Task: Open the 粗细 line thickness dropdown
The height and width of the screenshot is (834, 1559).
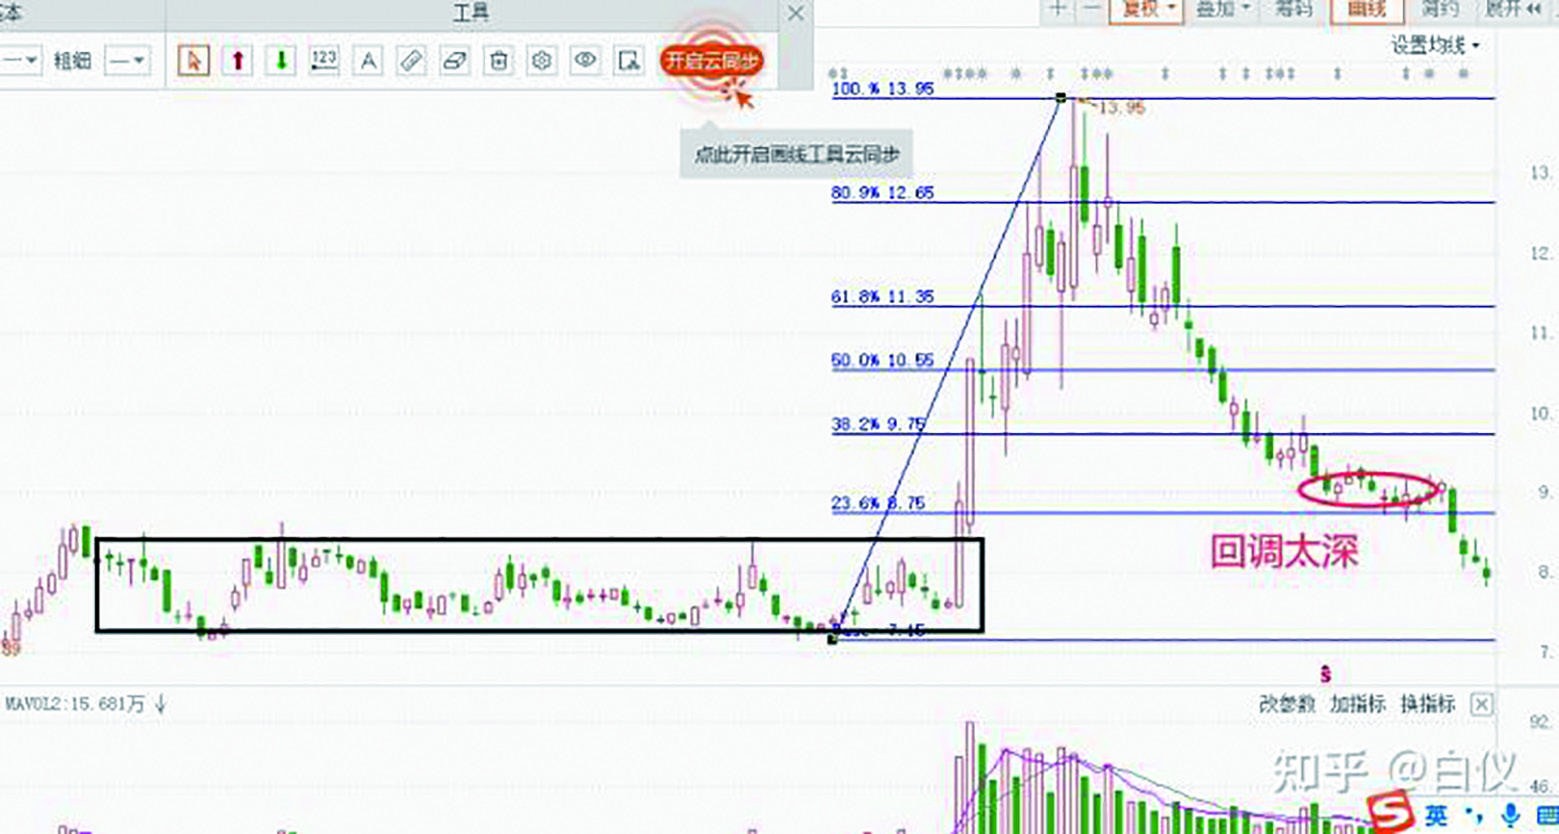Action: [x=127, y=61]
